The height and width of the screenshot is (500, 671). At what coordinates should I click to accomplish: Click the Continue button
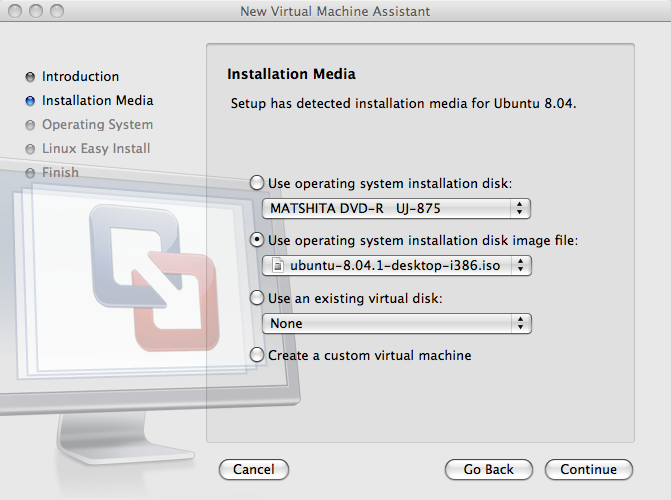588,470
